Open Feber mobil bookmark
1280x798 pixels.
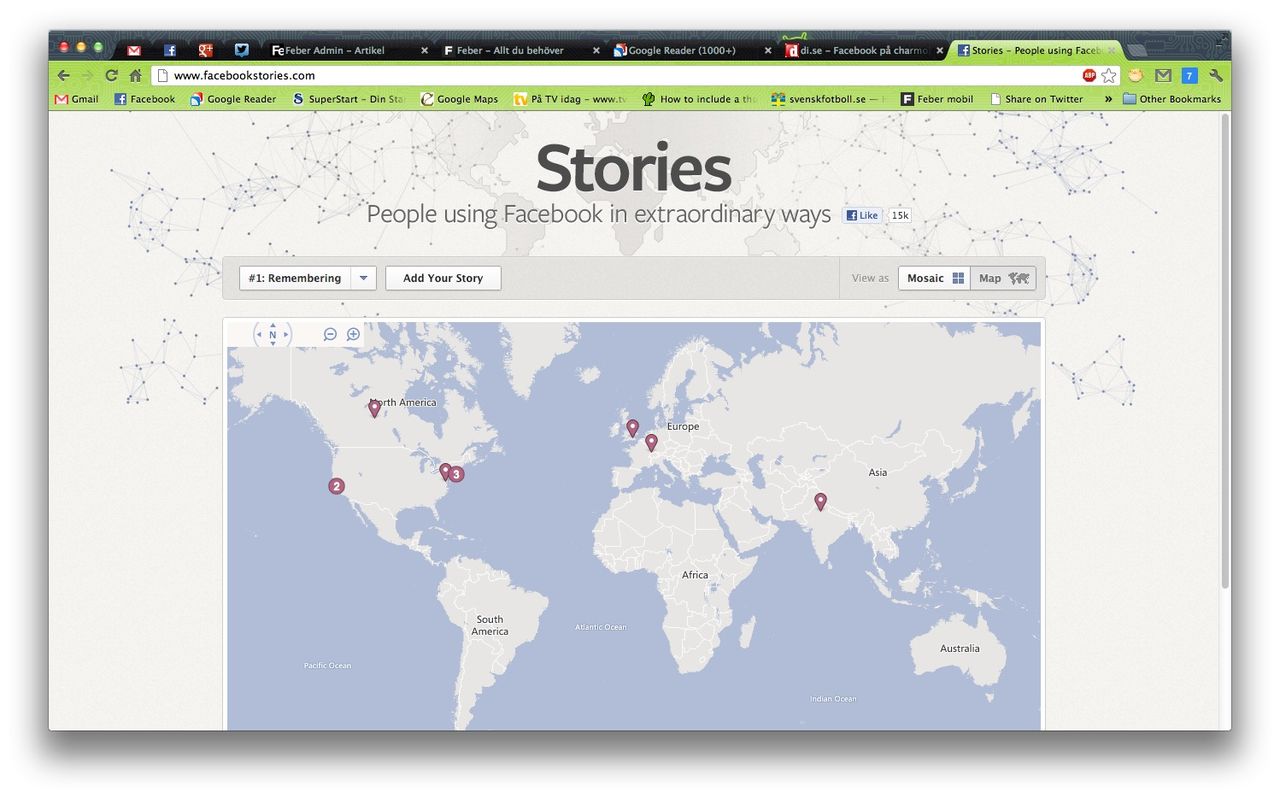[x=937, y=99]
